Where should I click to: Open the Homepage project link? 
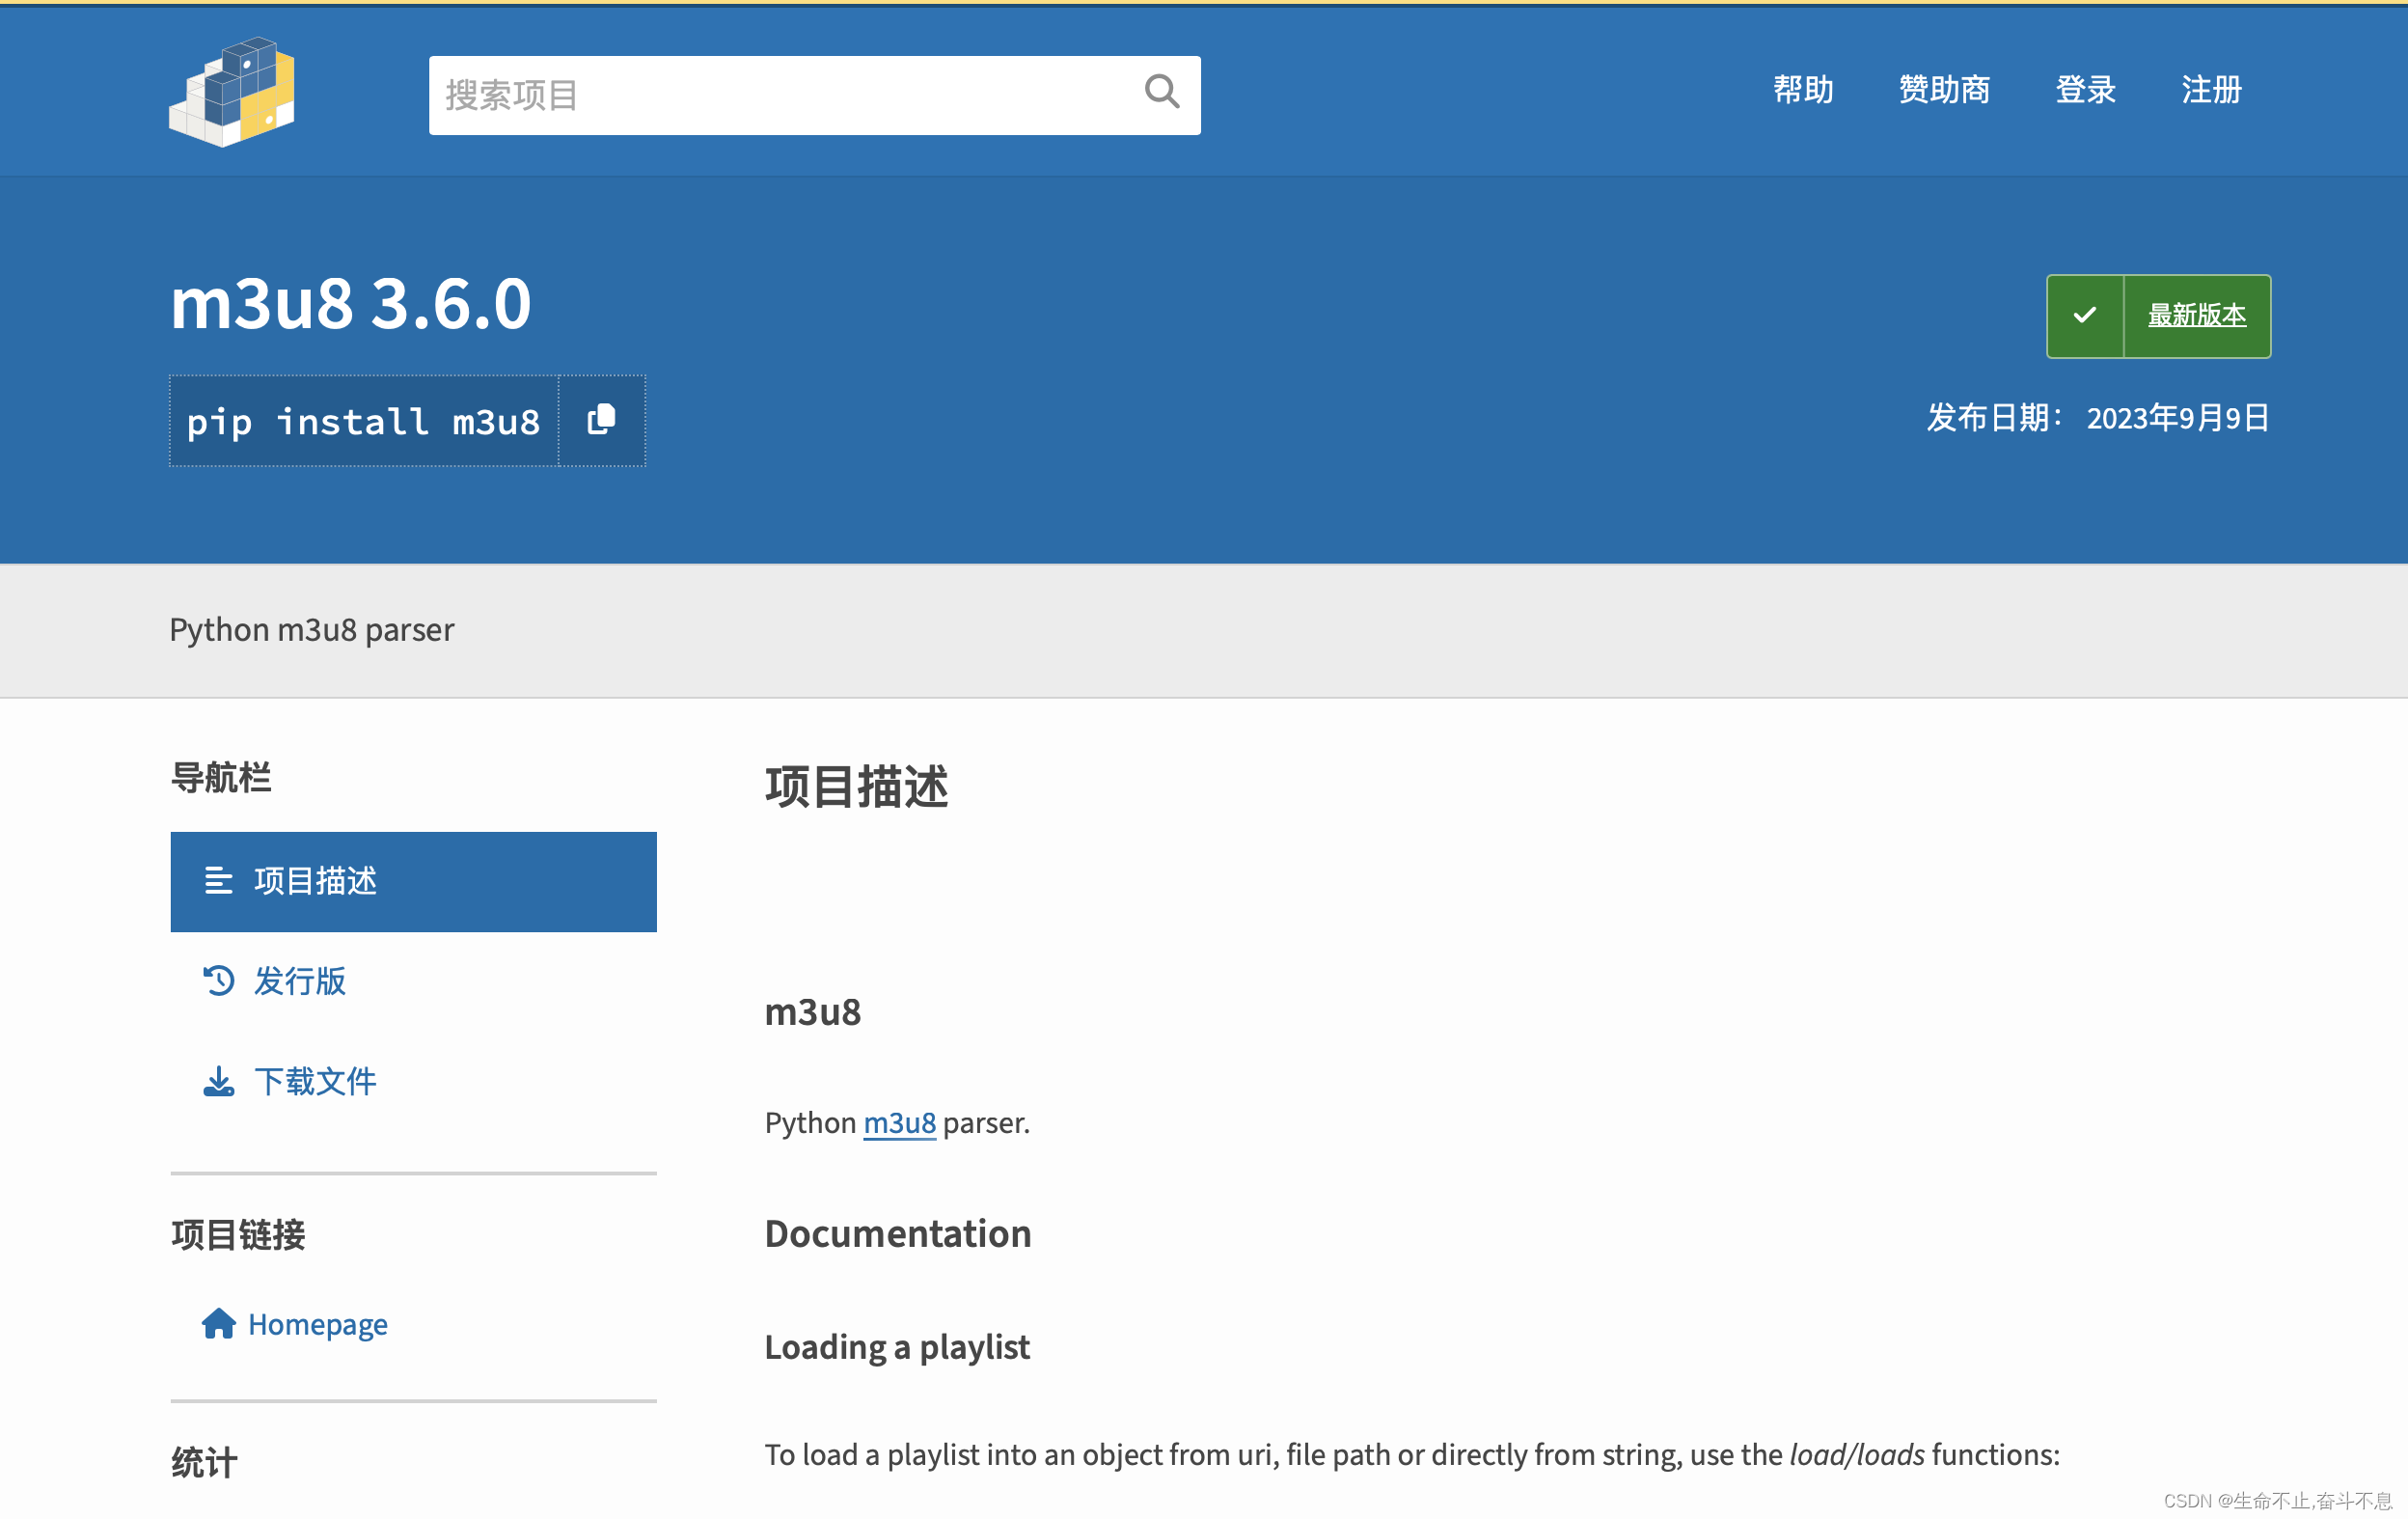click(x=317, y=1324)
